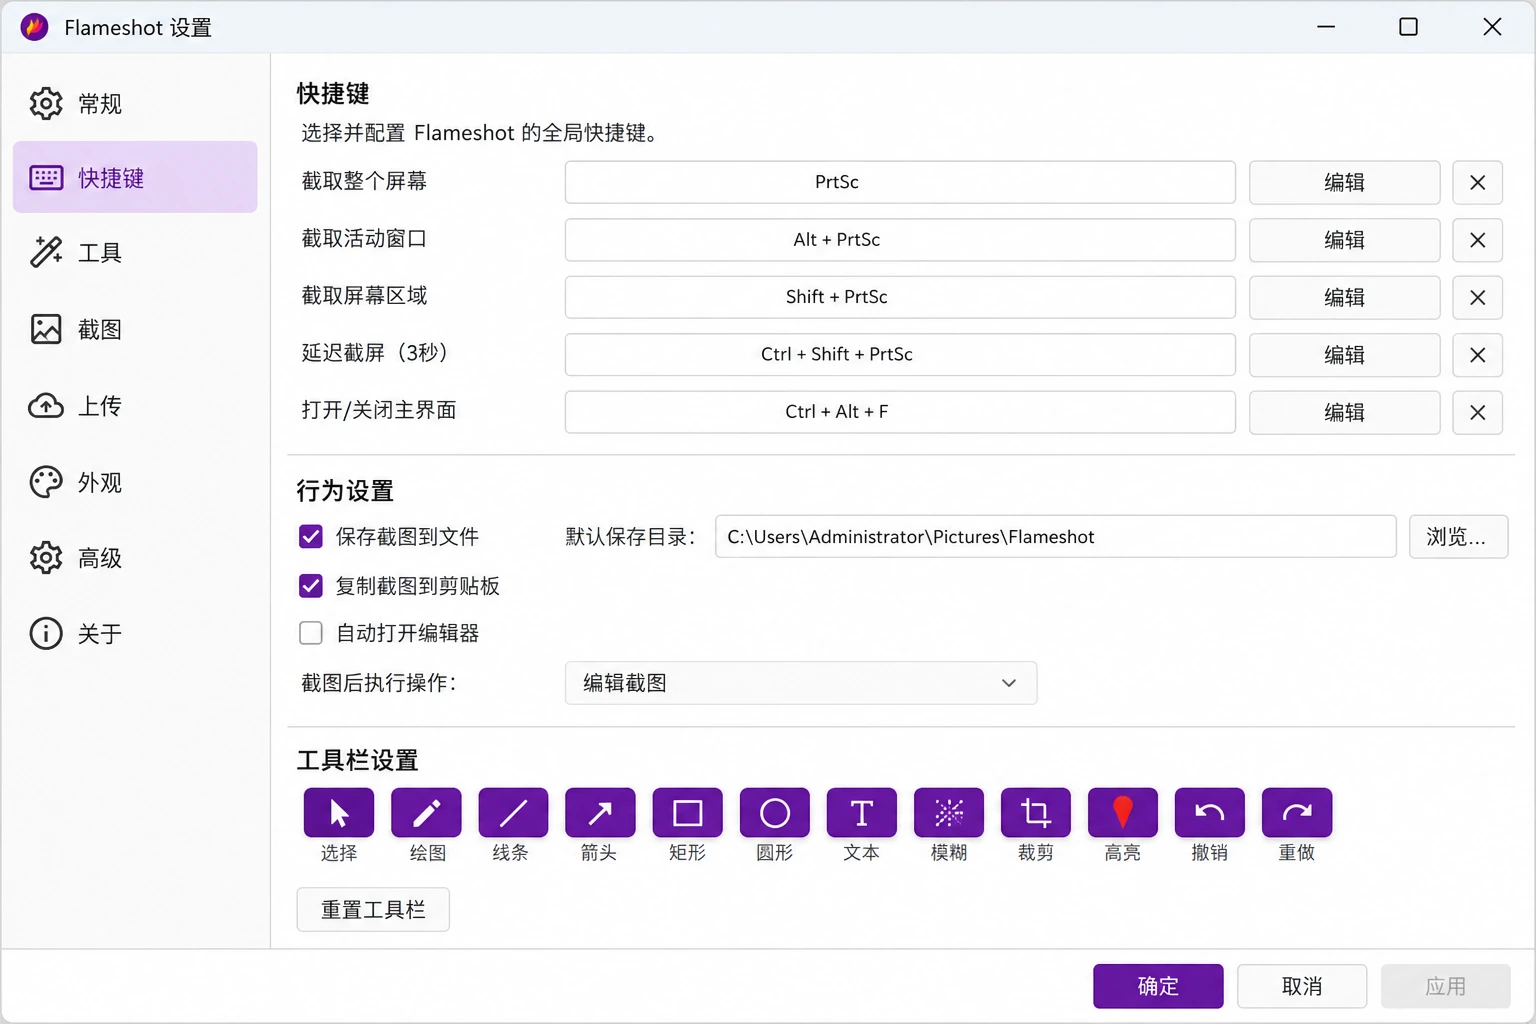Image resolution: width=1536 pixels, height=1024 pixels.
Task: Select the 绘图 pencil tool icon
Action: [x=426, y=812]
